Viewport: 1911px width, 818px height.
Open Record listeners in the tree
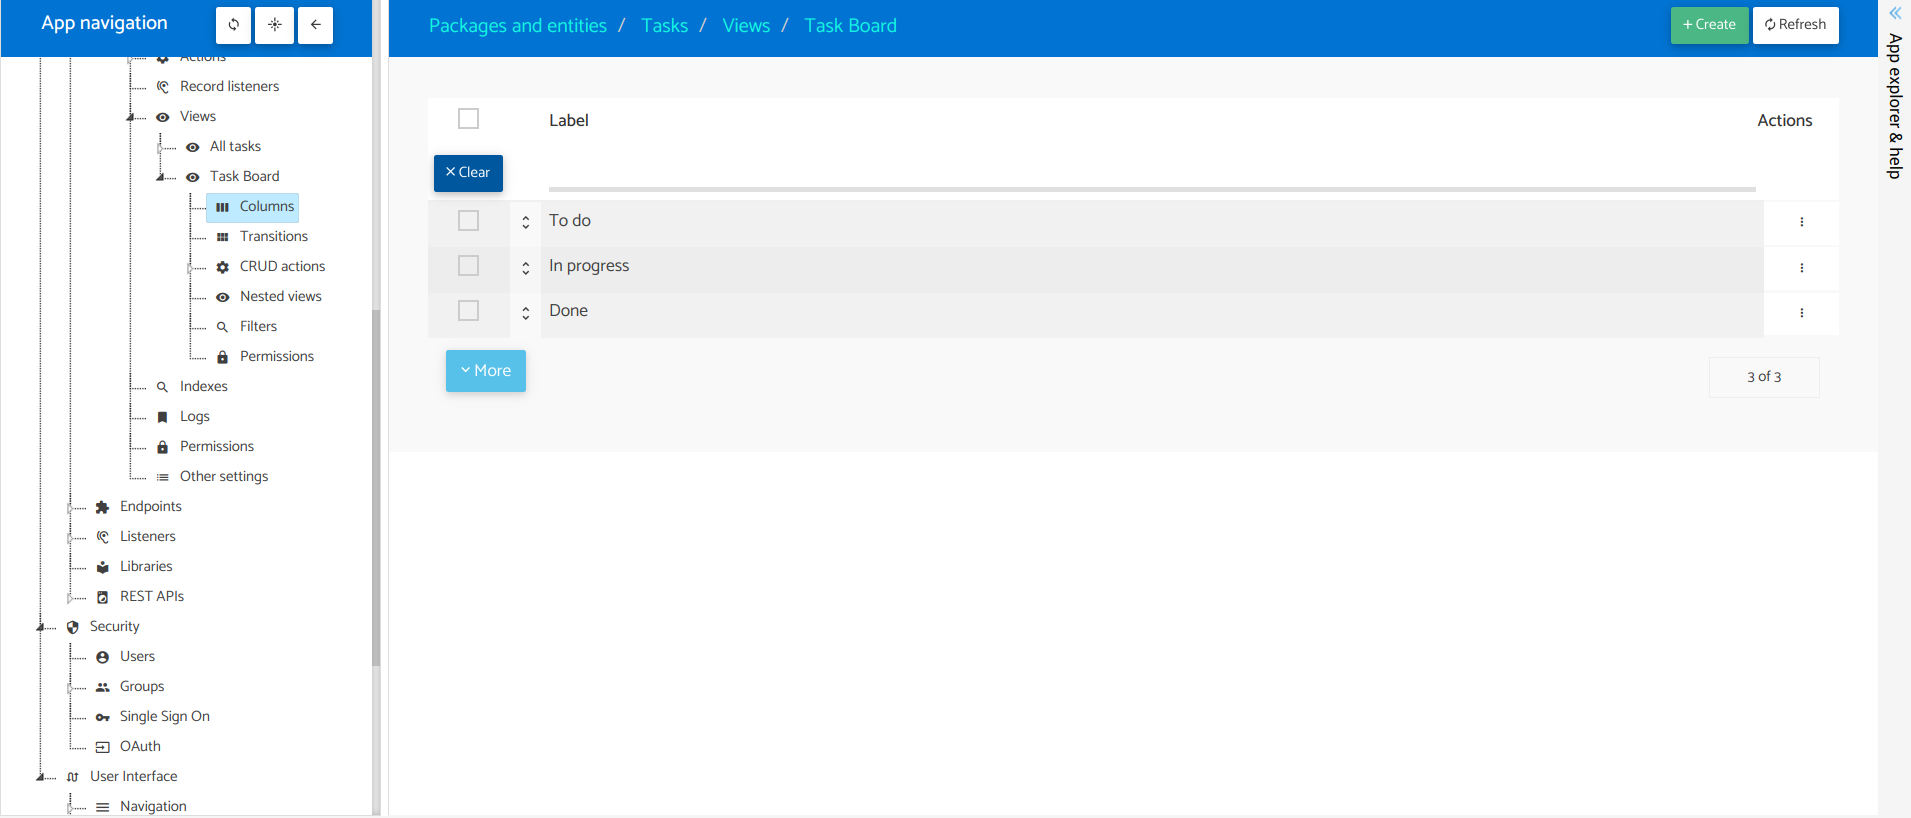230,87
